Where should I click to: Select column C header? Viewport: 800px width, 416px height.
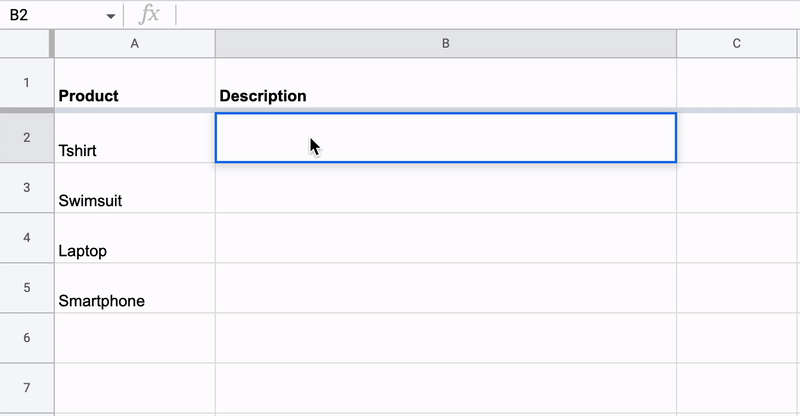click(x=737, y=44)
